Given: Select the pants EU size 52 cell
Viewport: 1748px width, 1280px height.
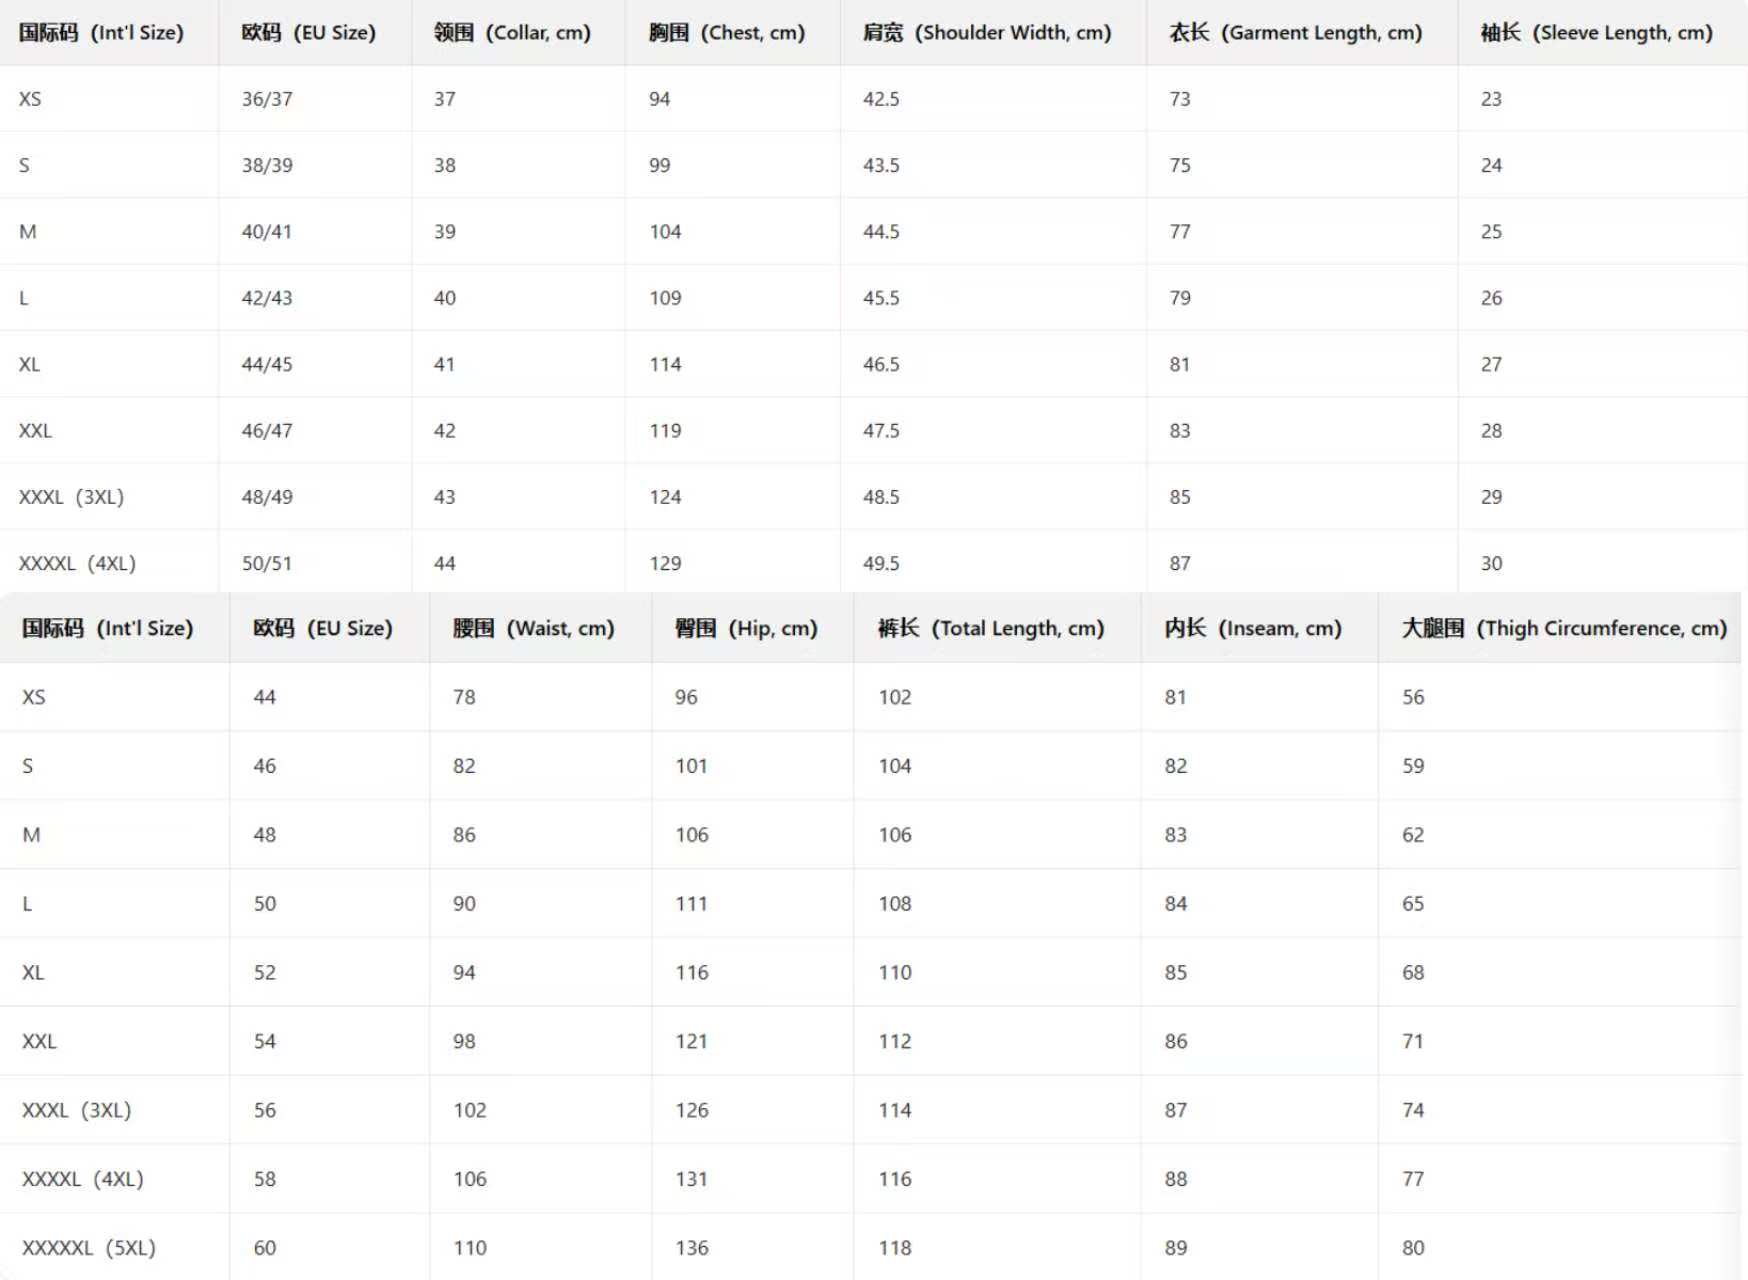Looking at the screenshot, I should pyautogui.click(x=265, y=972).
